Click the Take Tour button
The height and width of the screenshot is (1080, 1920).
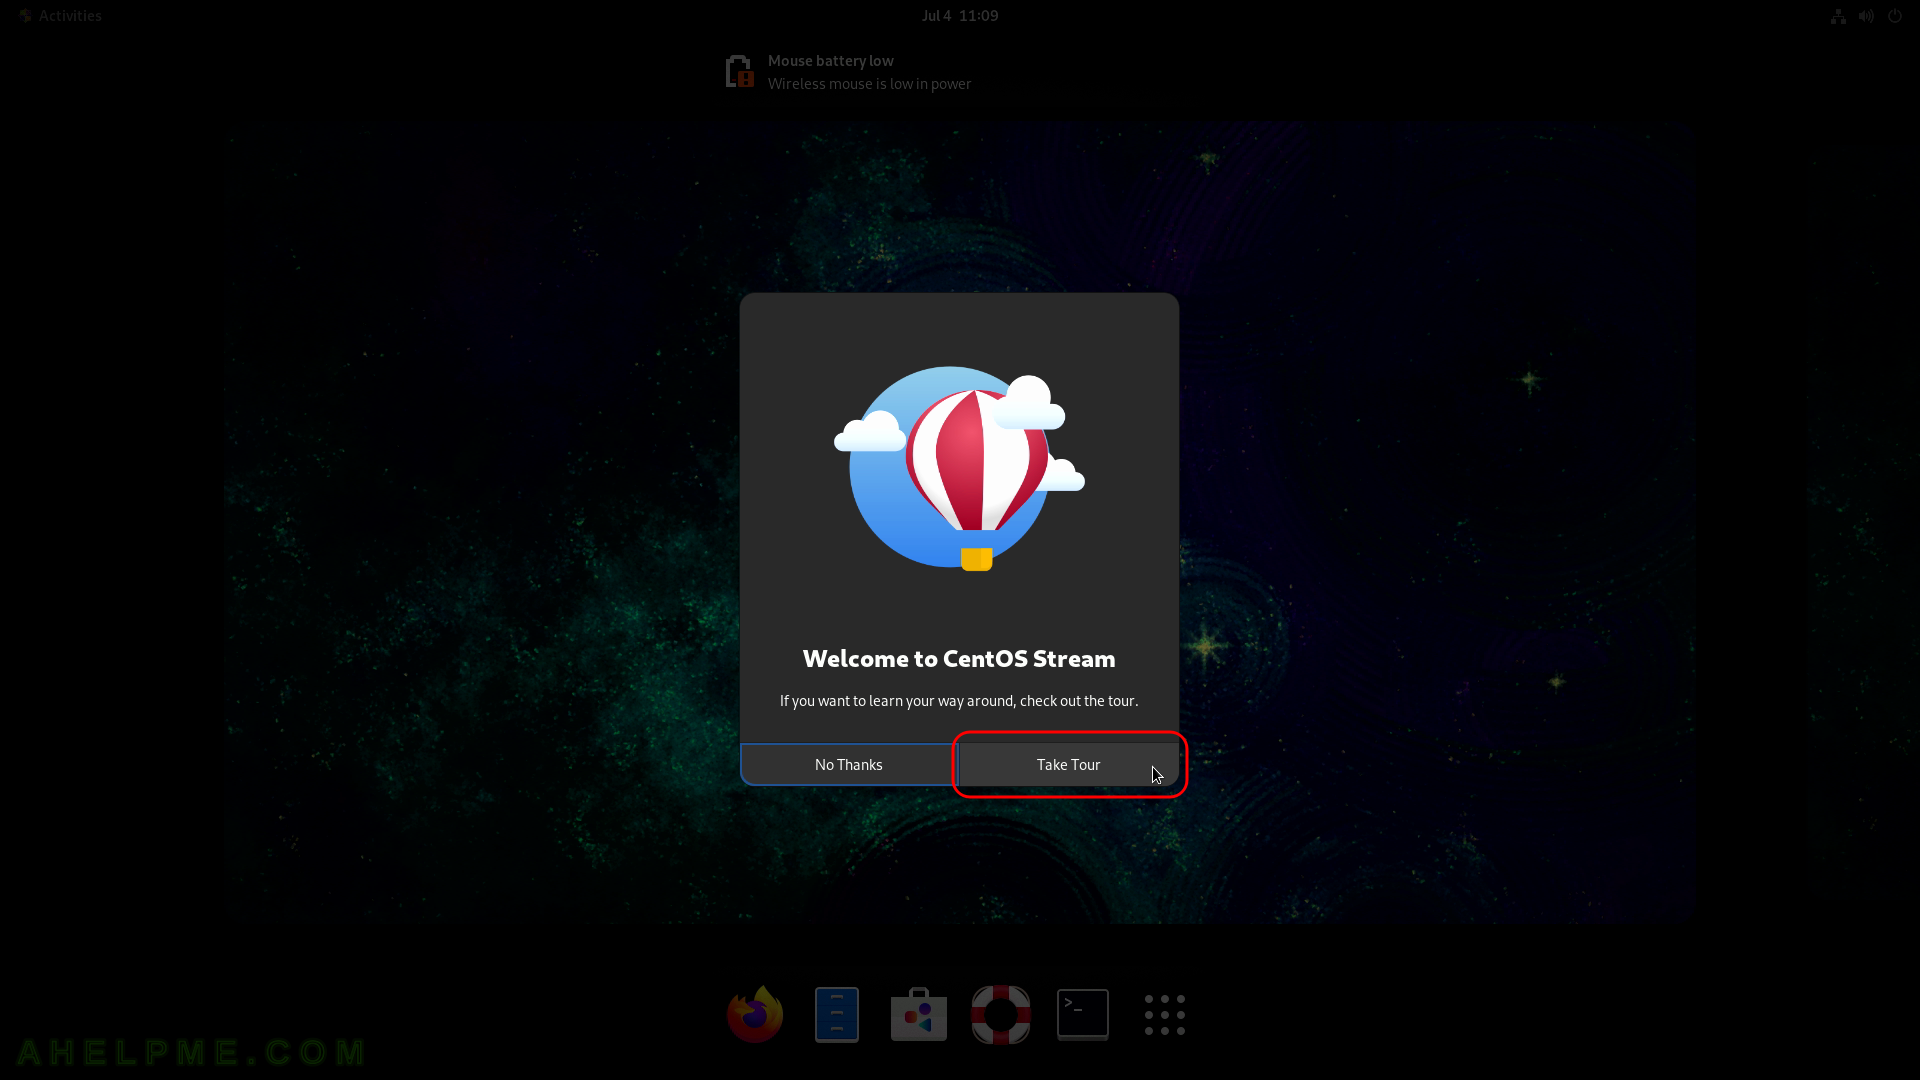point(1068,764)
